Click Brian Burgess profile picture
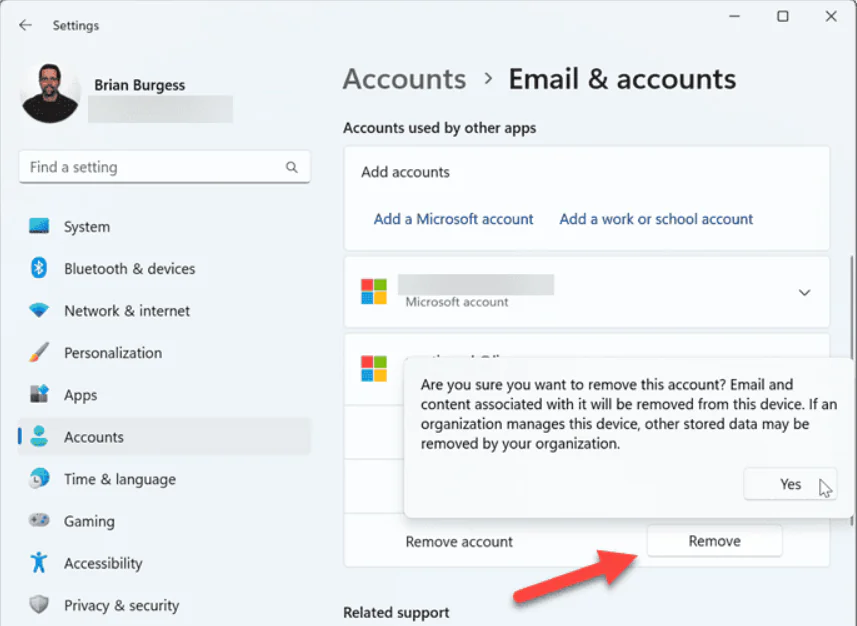Screen dimensions: 857x626 [50, 94]
